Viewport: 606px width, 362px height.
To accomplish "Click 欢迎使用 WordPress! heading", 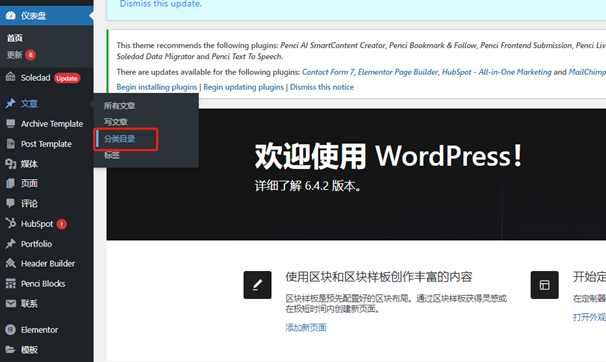I will click(388, 156).
